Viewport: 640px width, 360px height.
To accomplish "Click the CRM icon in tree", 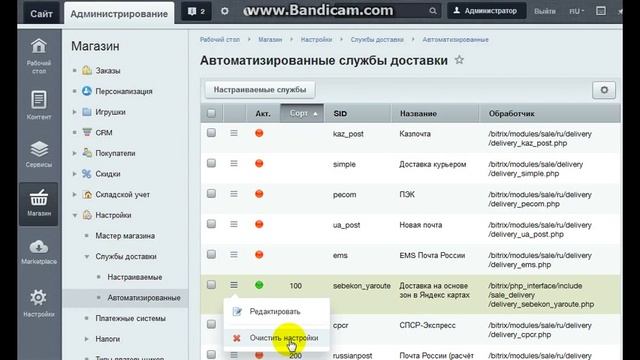I will point(87,132).
